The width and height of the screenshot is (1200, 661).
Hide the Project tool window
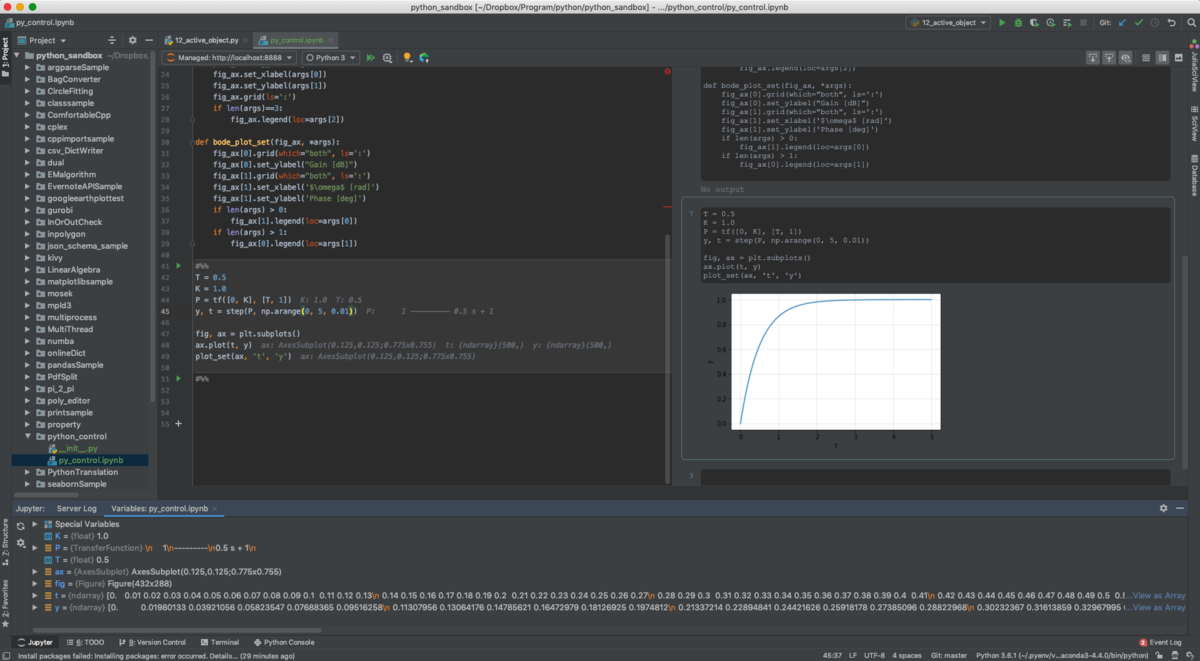click(148, 40)
